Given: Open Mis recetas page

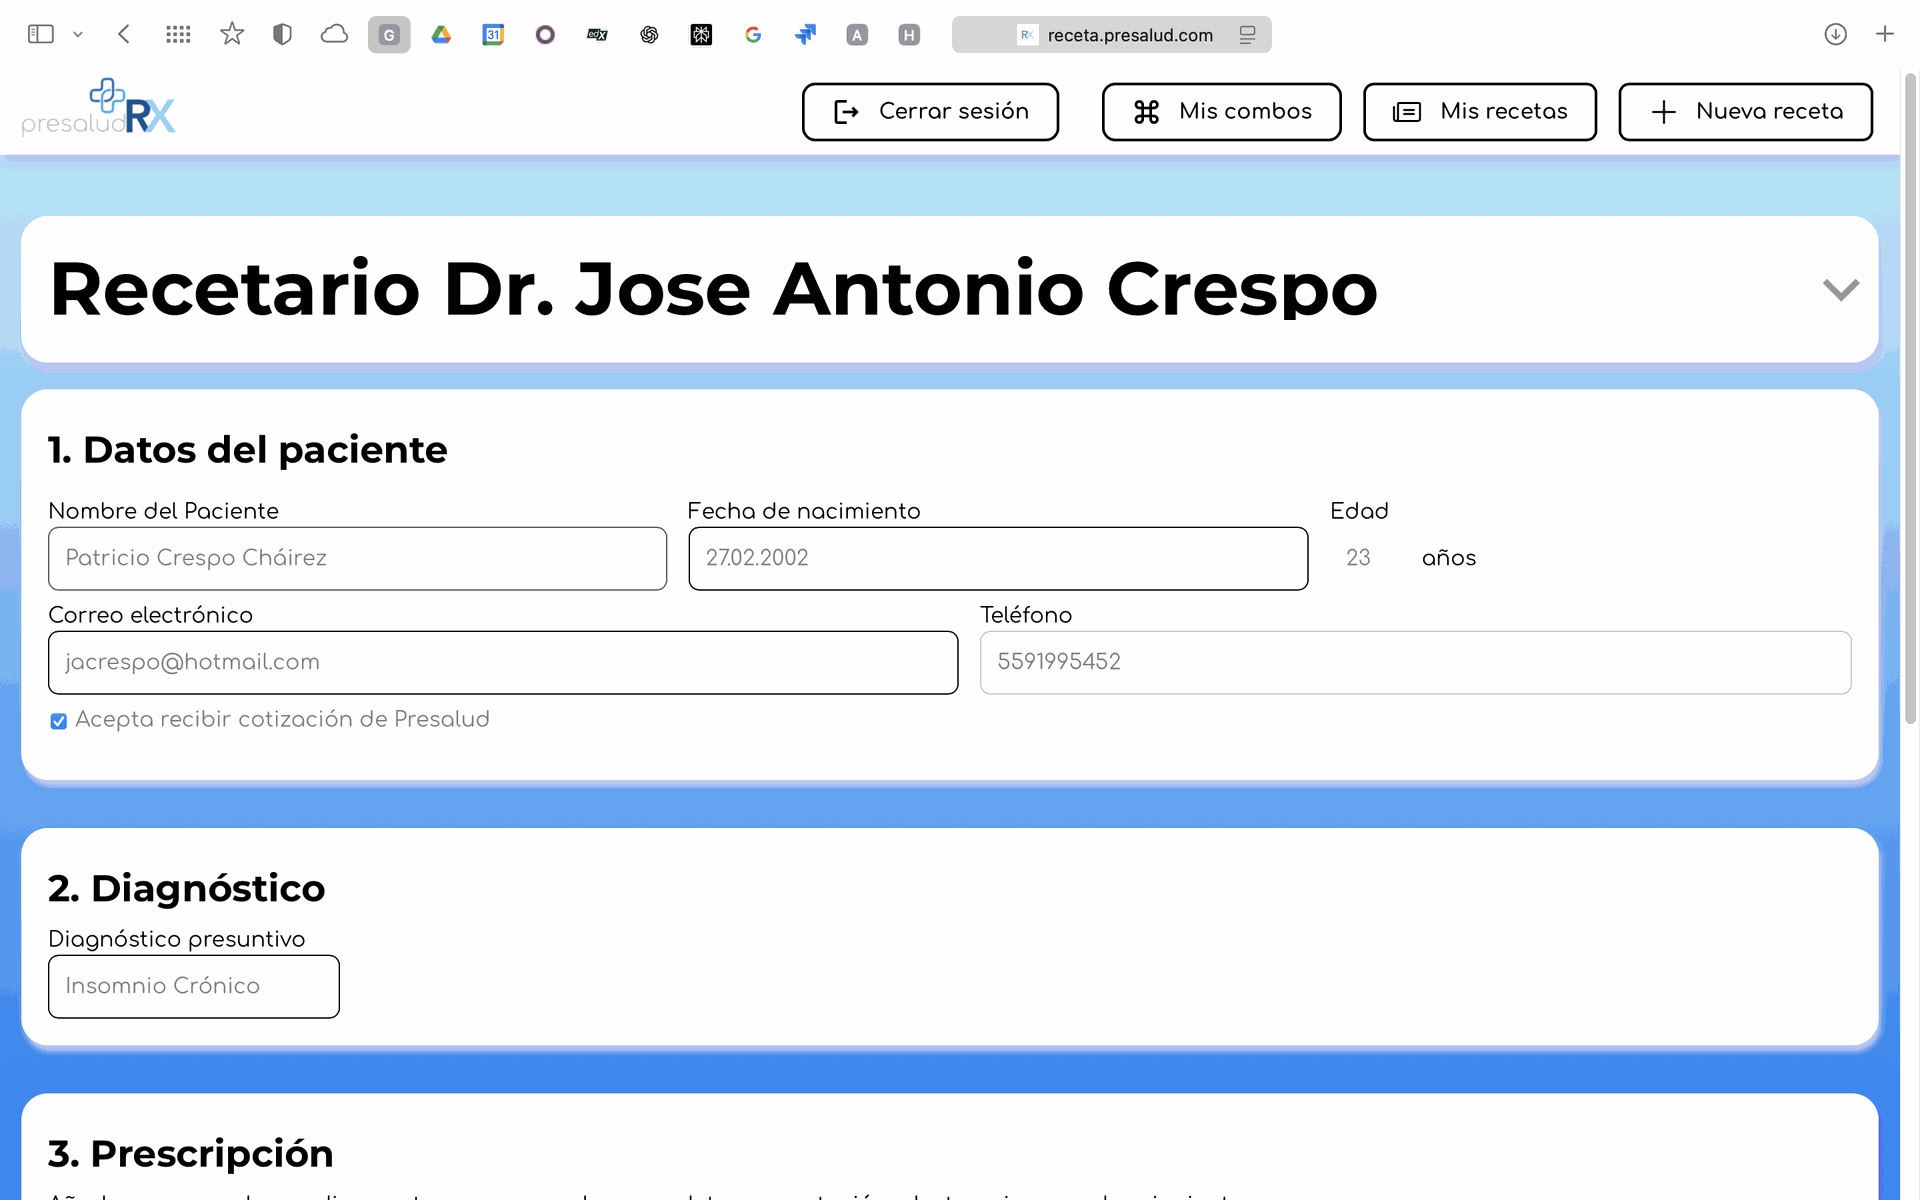Looking at the screenshot, I should point(1479,112).
